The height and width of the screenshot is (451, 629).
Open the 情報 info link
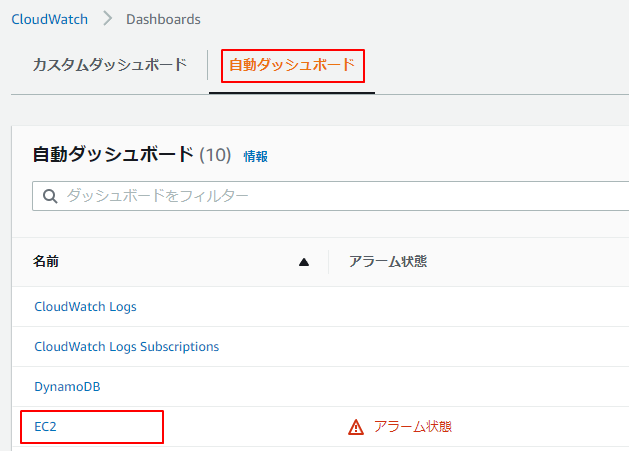(x=256, y=156)
